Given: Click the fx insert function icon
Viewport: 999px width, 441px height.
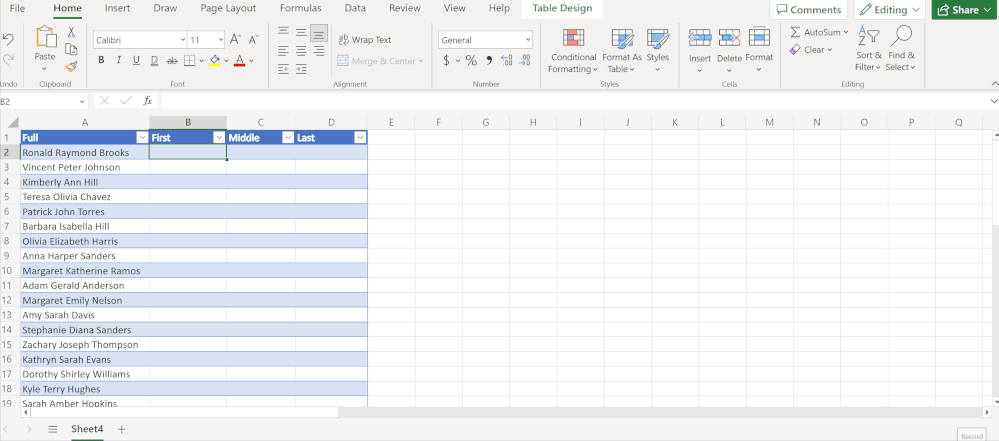Looking at the screenshot, I should [x=147, y=101].
